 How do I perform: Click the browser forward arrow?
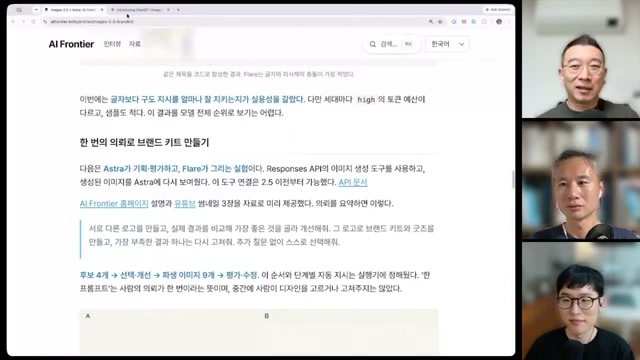23,21
